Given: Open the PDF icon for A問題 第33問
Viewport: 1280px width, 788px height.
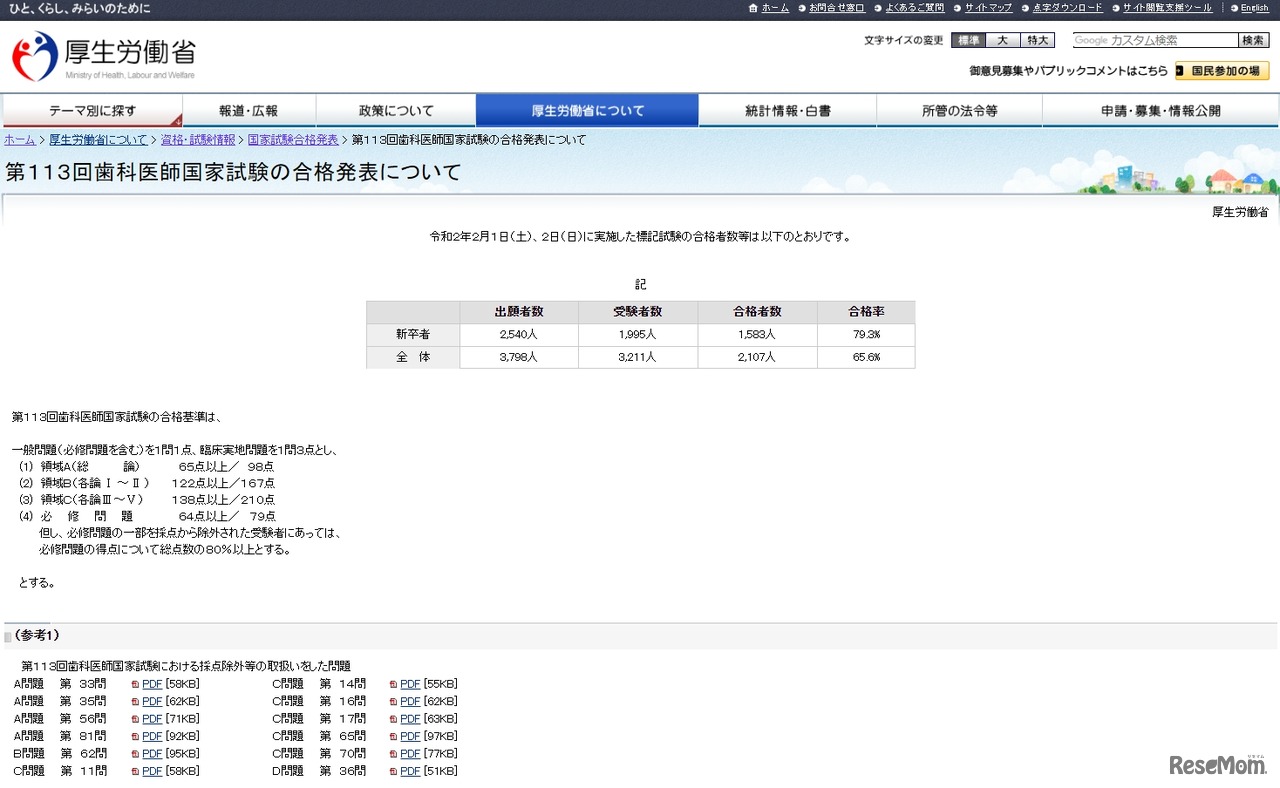Looking at the screenshot, I should [137, 684].
